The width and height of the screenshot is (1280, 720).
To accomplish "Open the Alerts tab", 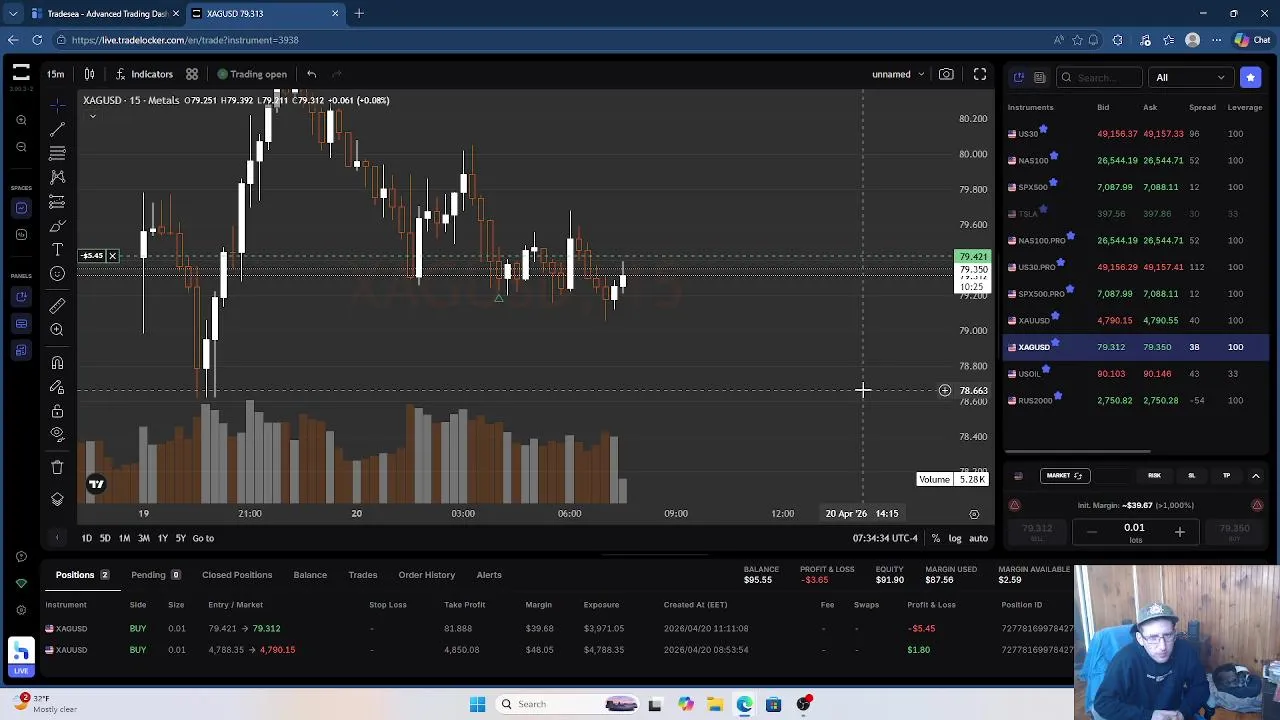I will pos(489,575).
